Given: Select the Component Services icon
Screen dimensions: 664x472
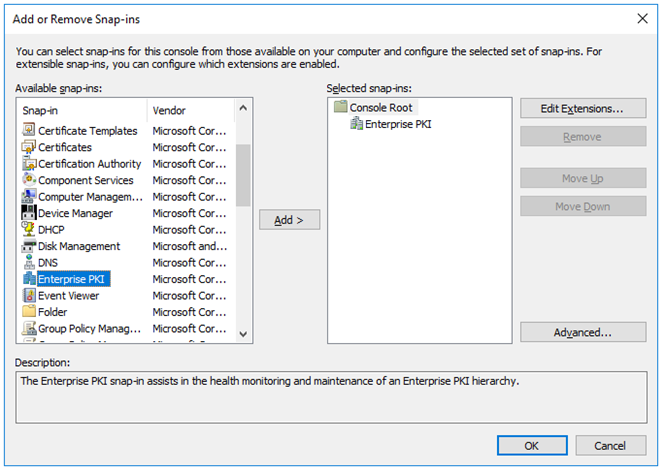Looking at the screenshot, I should point(29,180).
